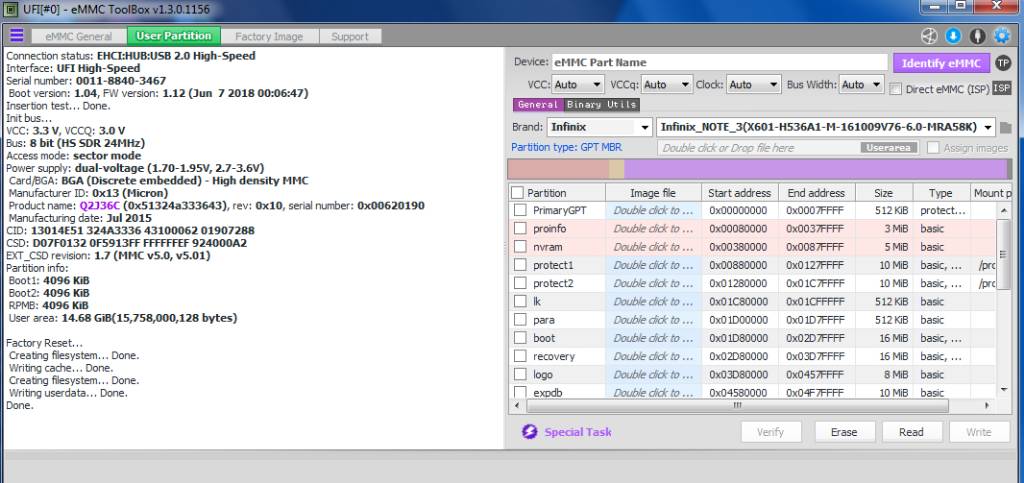Click the round TP test point icon

tap(1003, 63)
